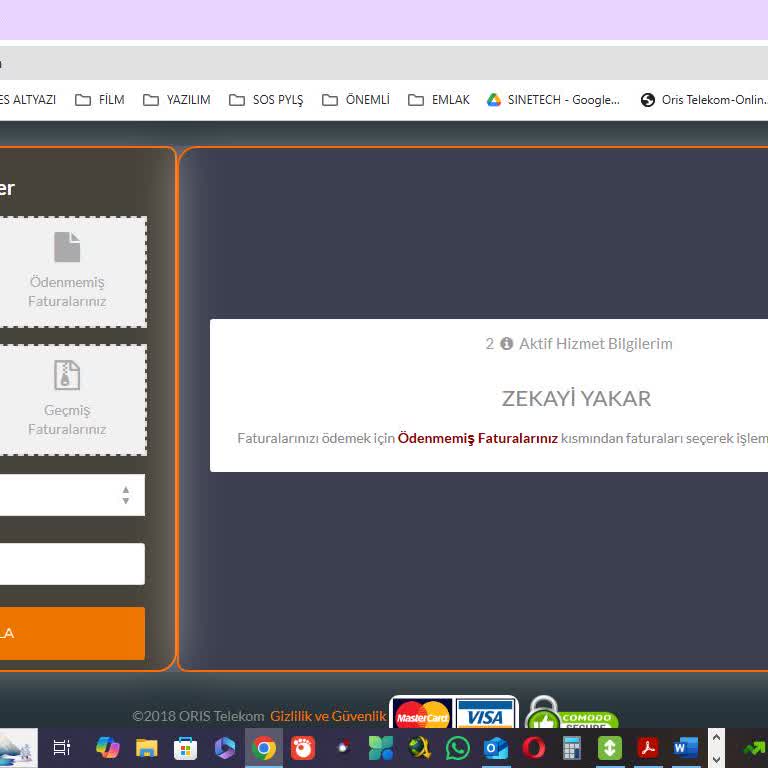Open the SOS PYLŞ bookmark folder

[266, 100]
